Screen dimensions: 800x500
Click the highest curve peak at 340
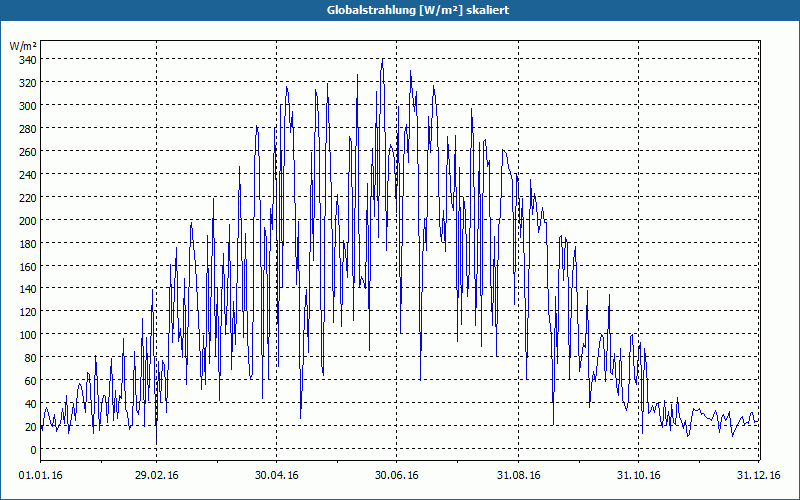click(x=383, y=59)
